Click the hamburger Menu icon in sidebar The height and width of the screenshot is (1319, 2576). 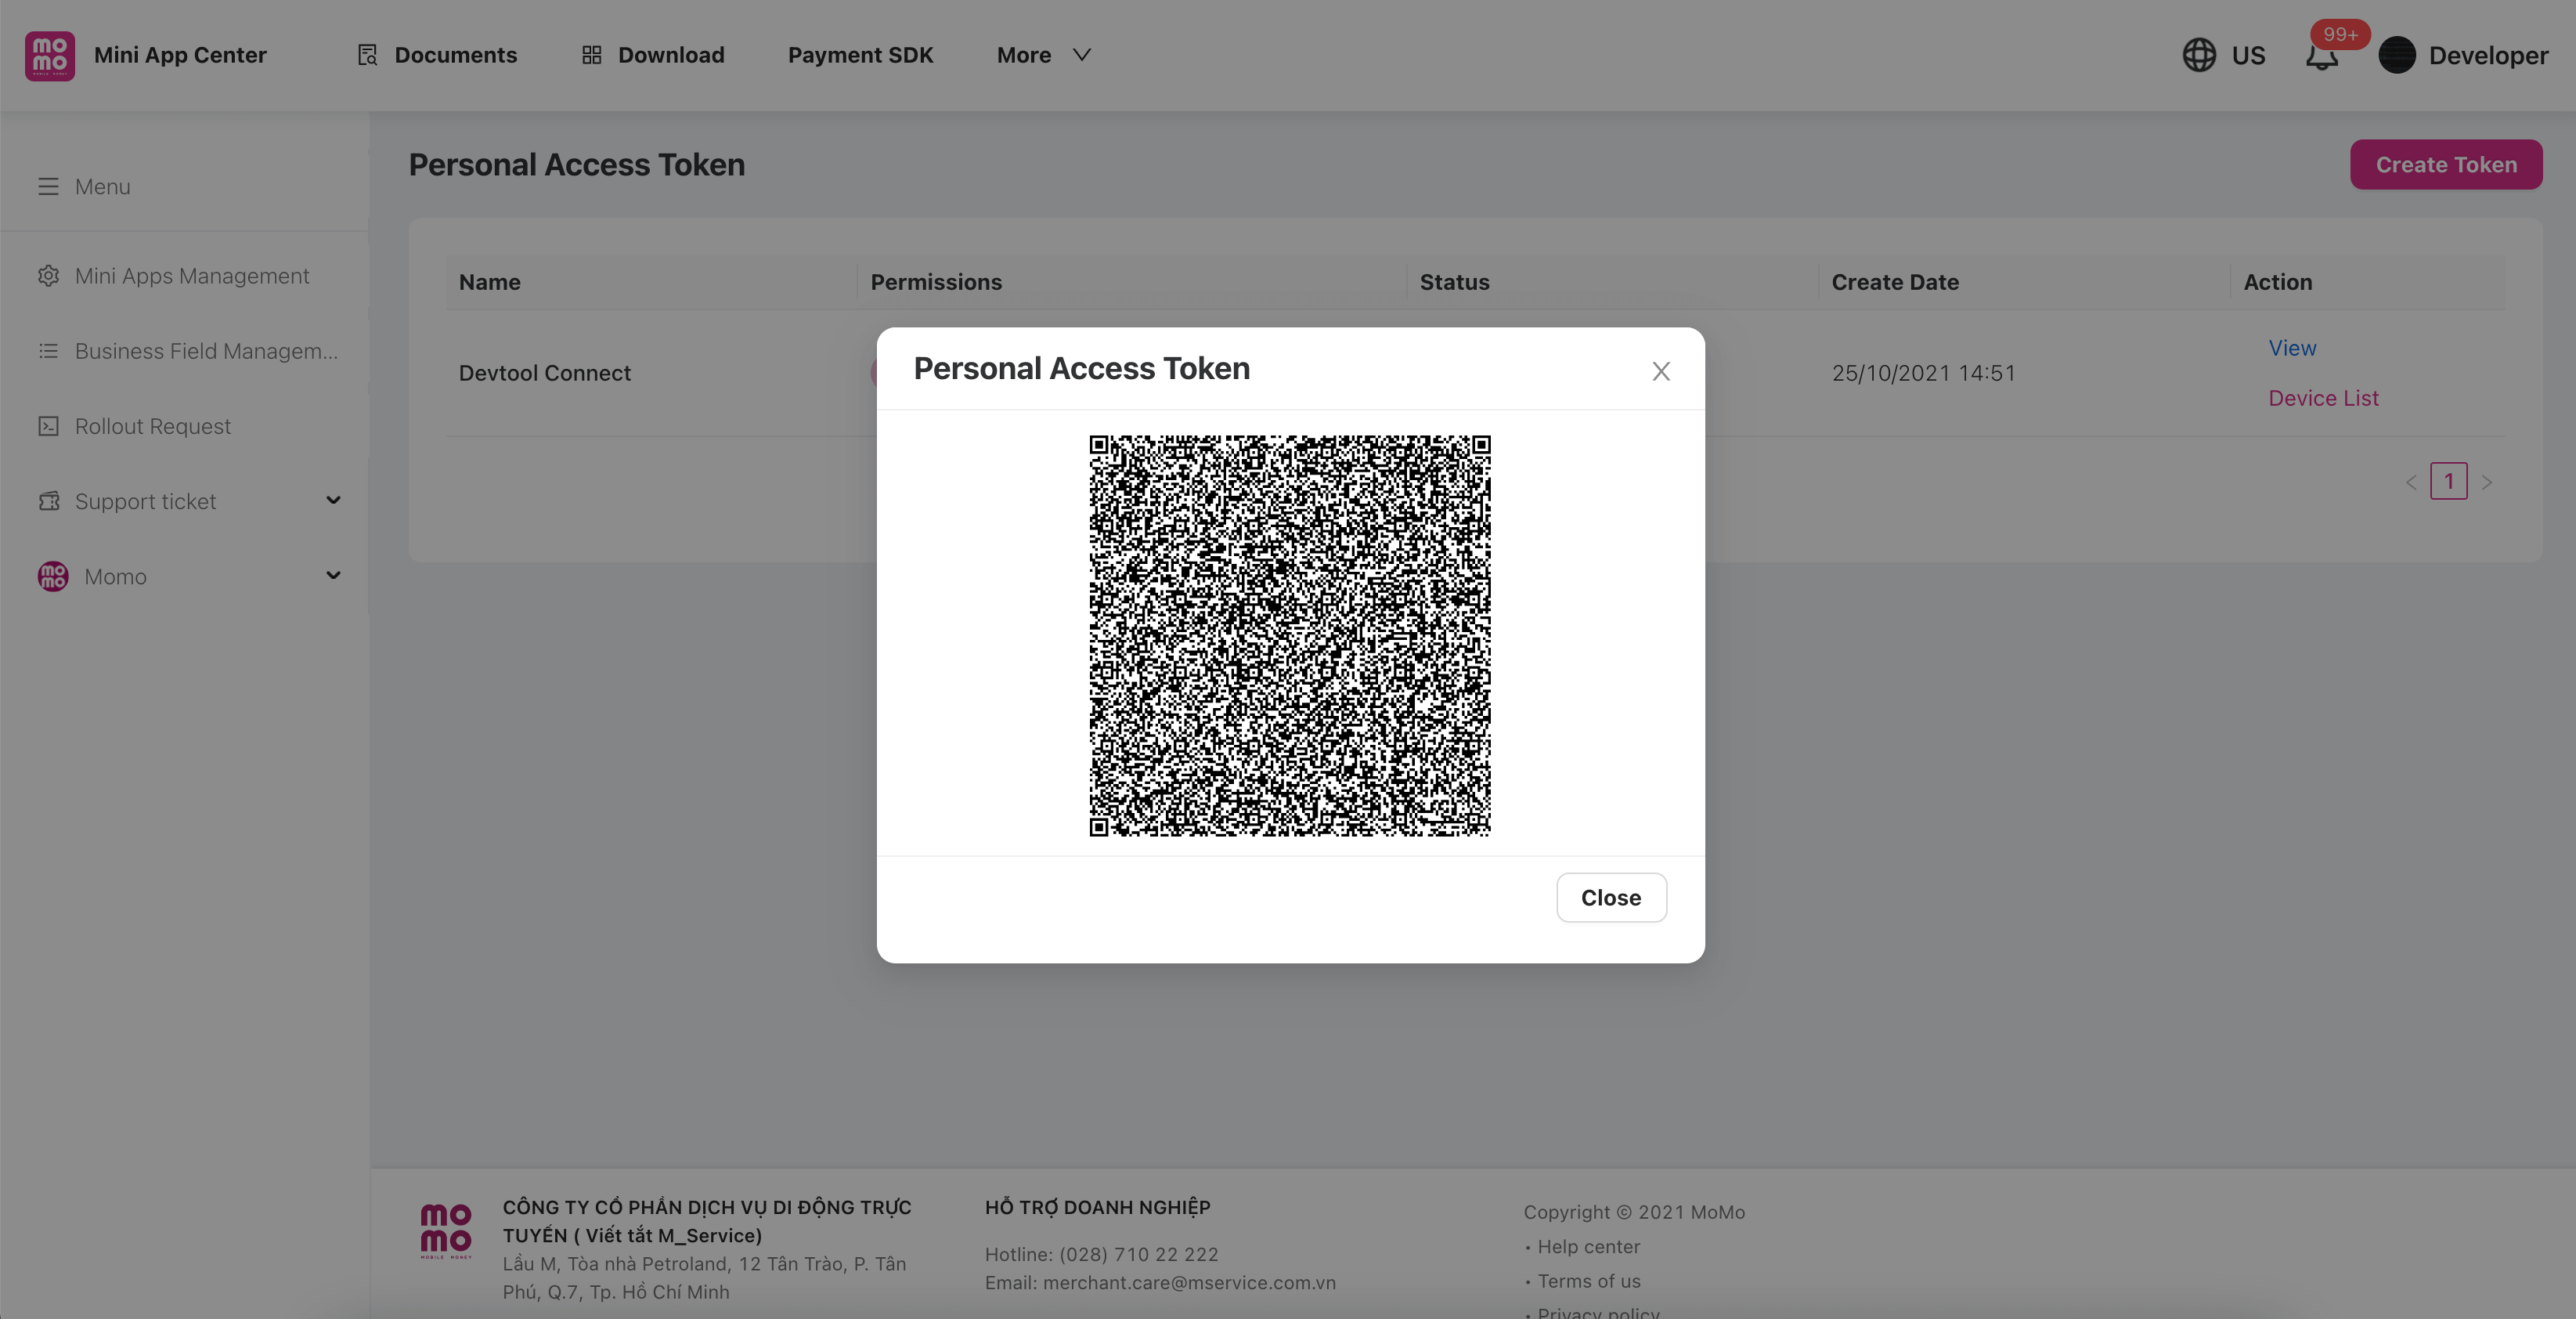pyautogui.click(x=48, y=187)
